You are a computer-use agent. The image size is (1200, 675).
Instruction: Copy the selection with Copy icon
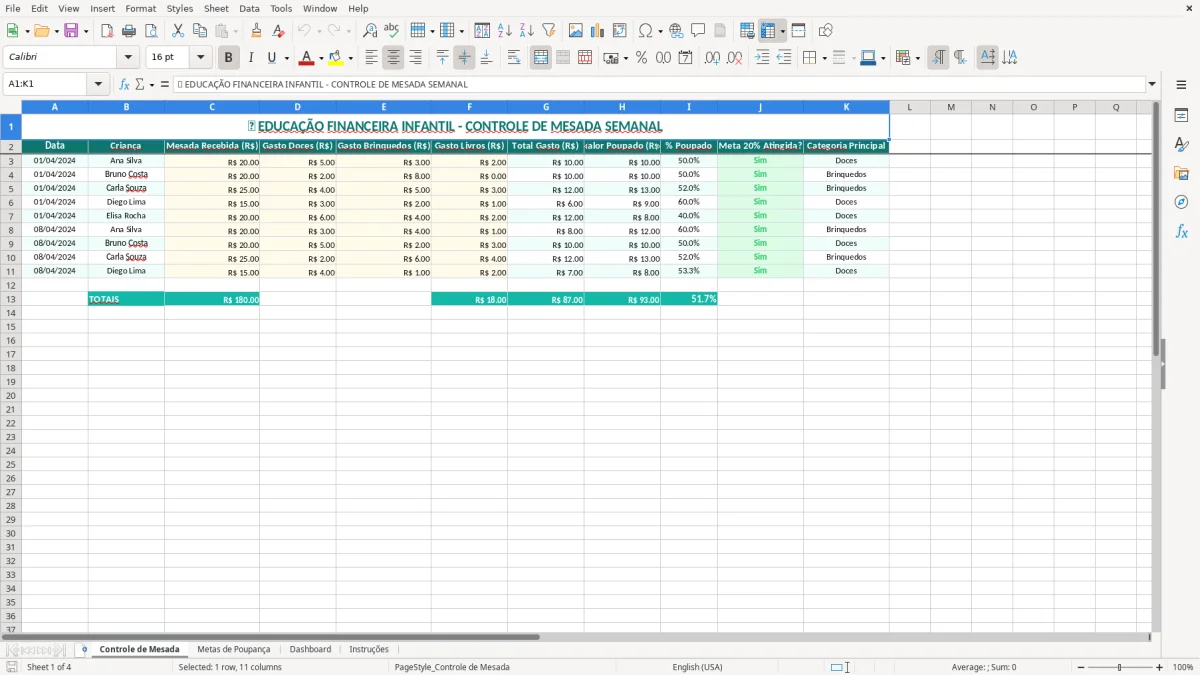point(200,31)
